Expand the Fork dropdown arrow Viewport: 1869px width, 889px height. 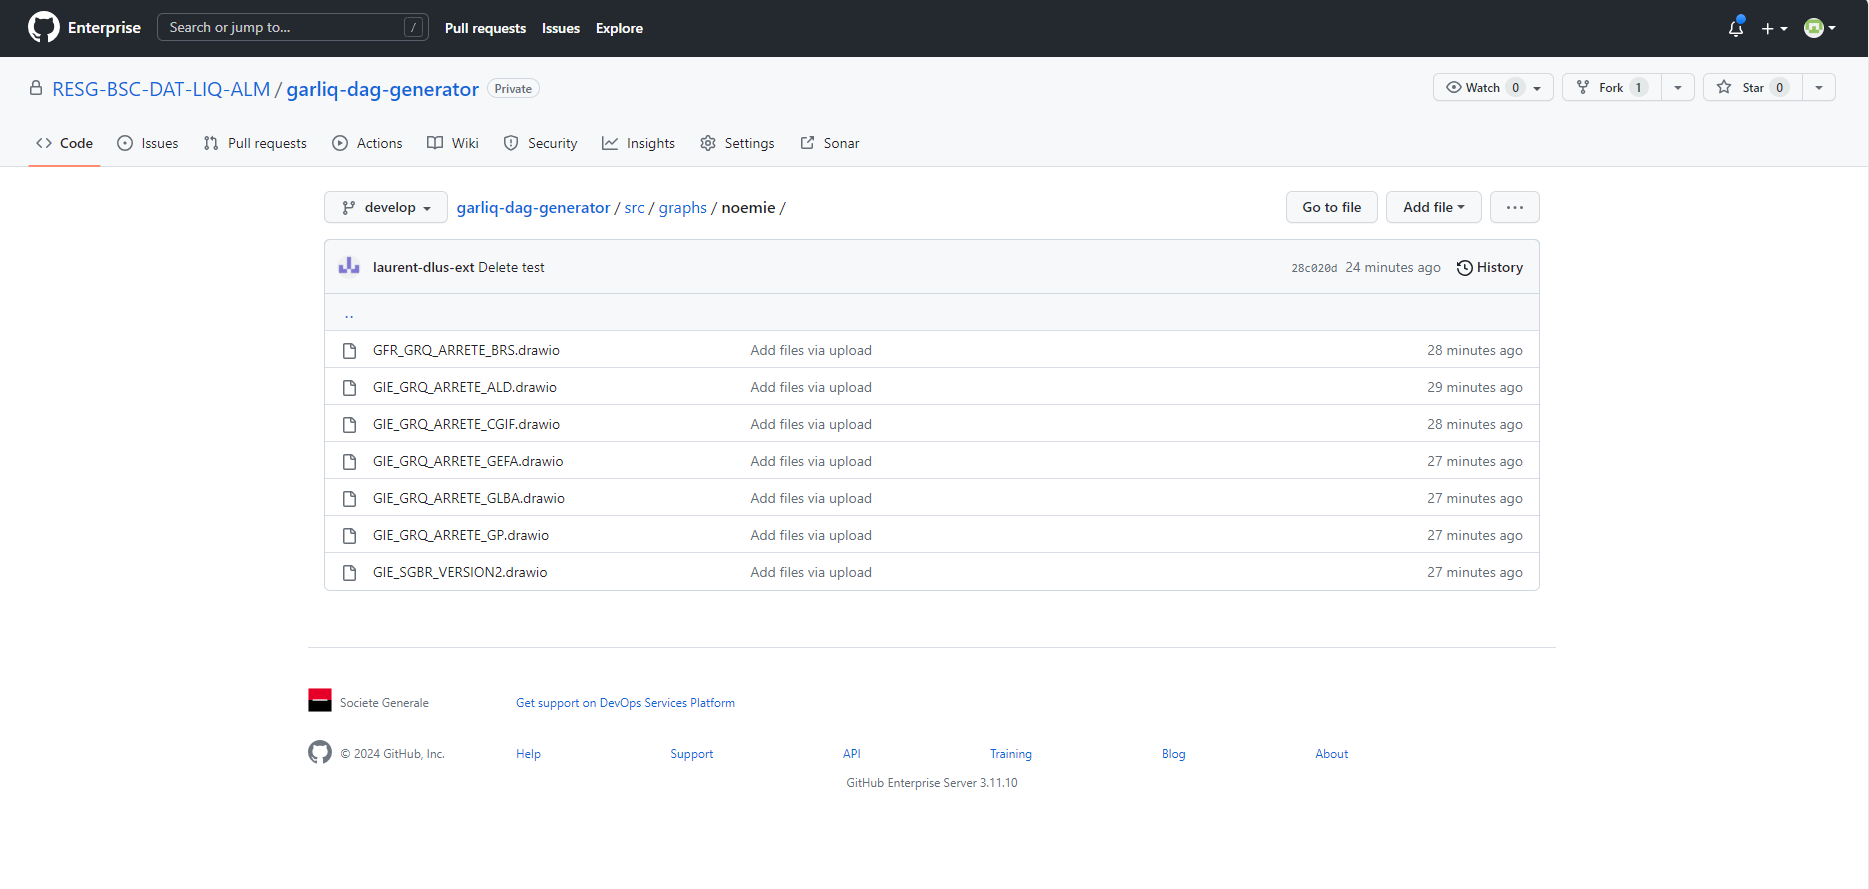pyautogui.click(x=1678, y=88)
